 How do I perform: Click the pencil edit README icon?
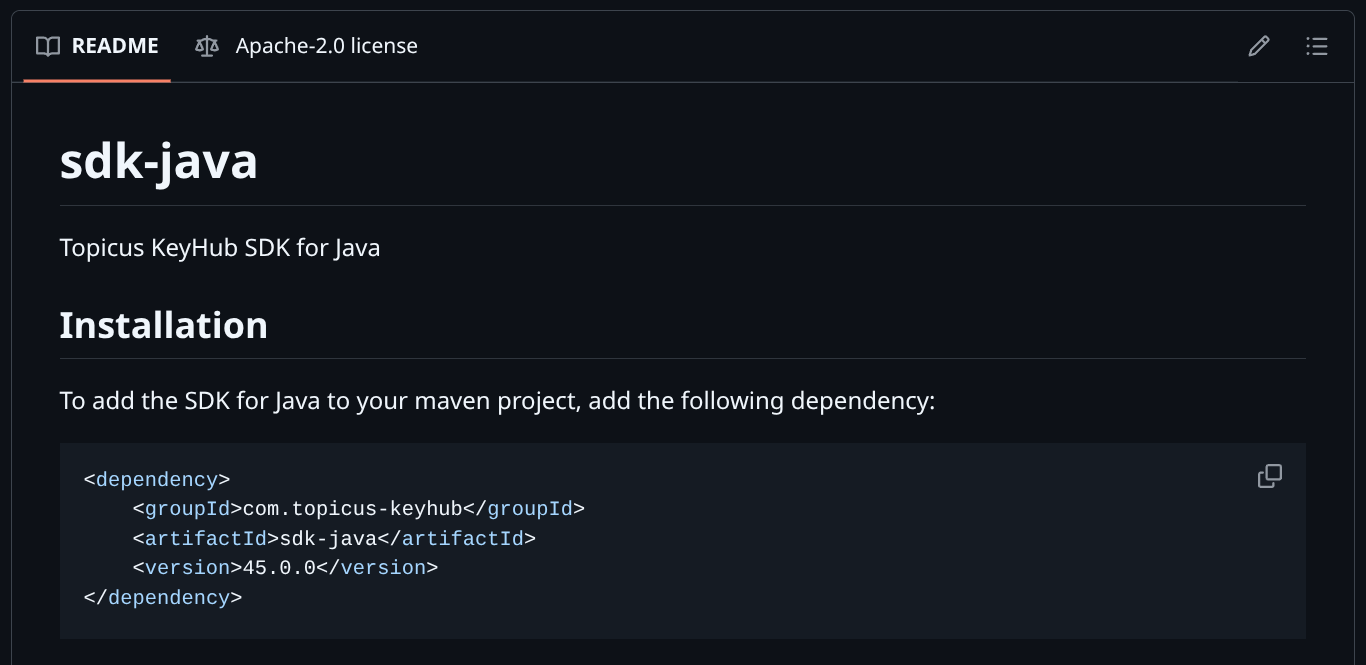tap(1259, 46)
